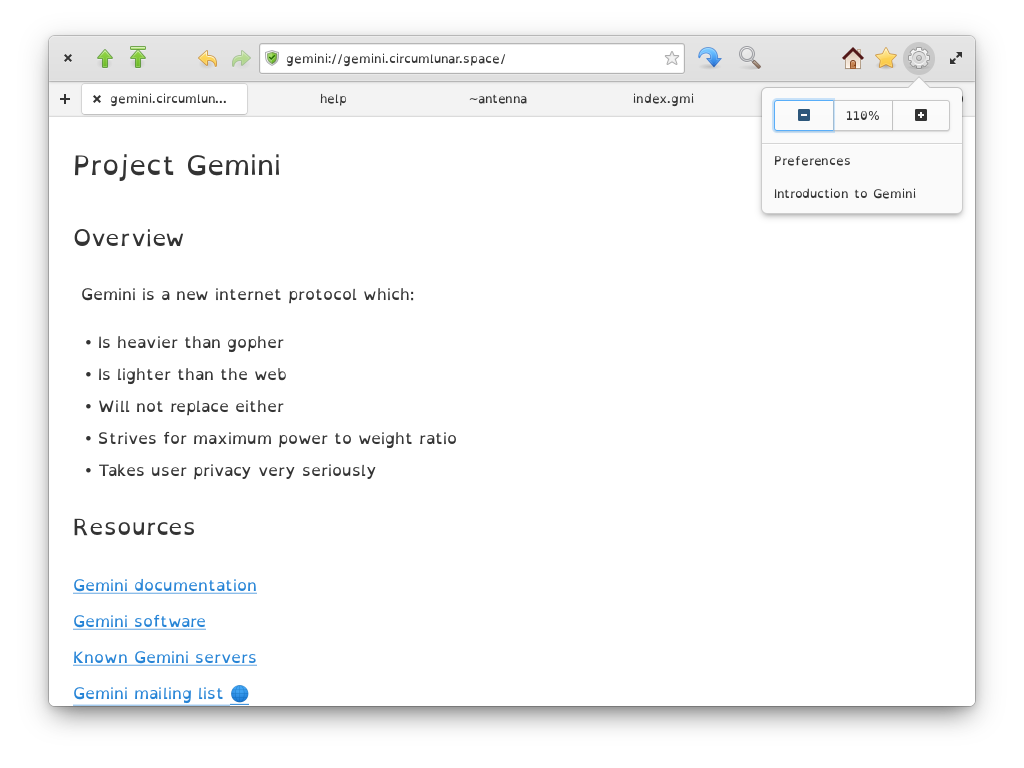Click the go-to-root top arrow icon
The width and height of the screenshot is (1024, 768).
(x=138, y=57)
